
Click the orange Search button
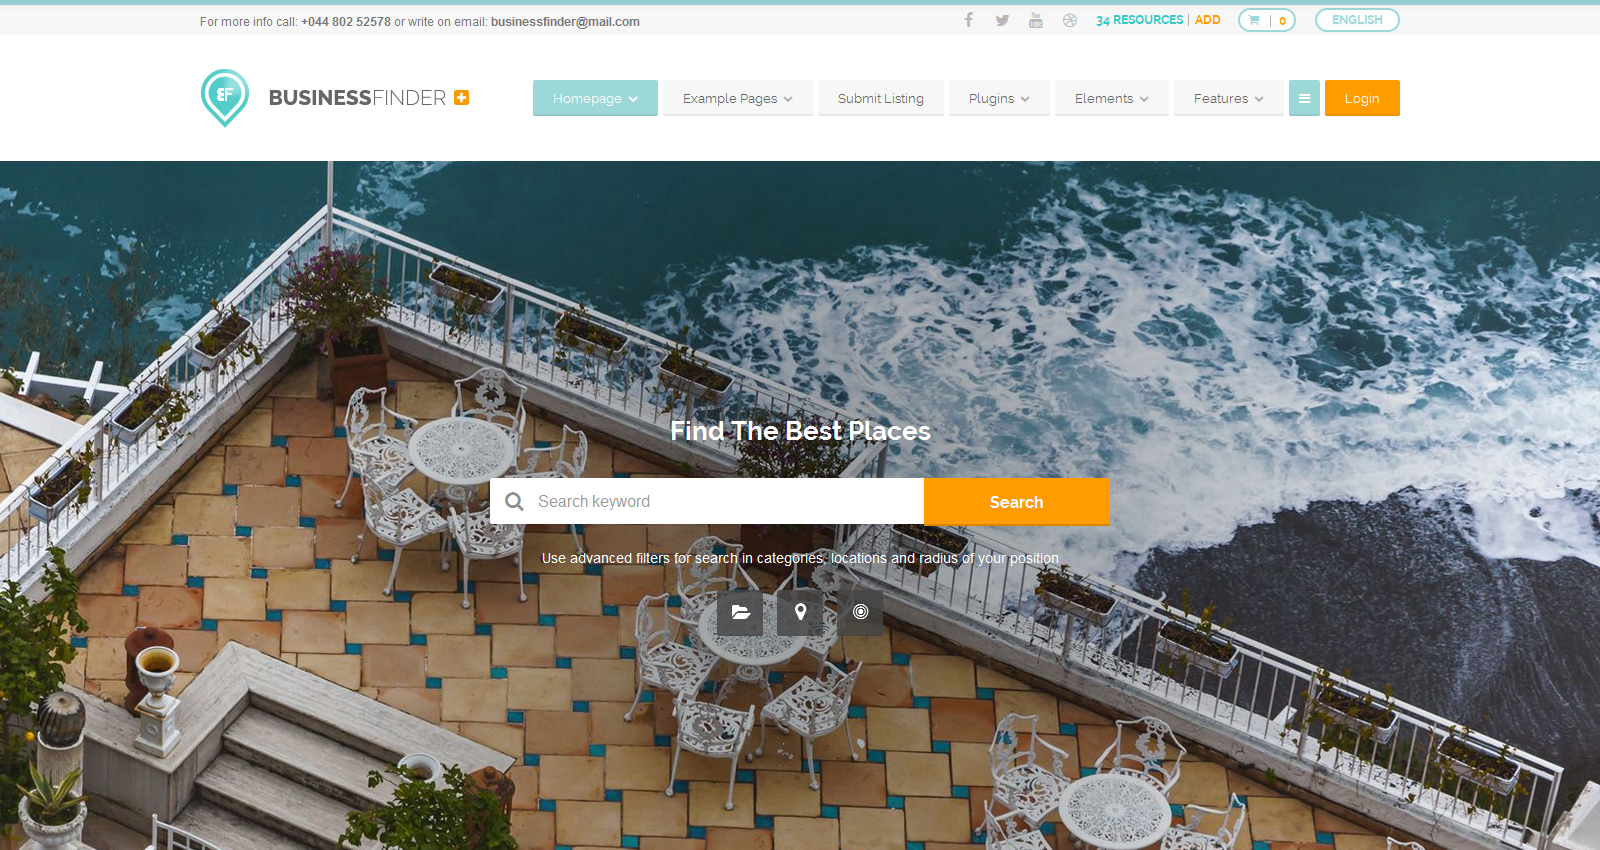[x=1016, y=502]
